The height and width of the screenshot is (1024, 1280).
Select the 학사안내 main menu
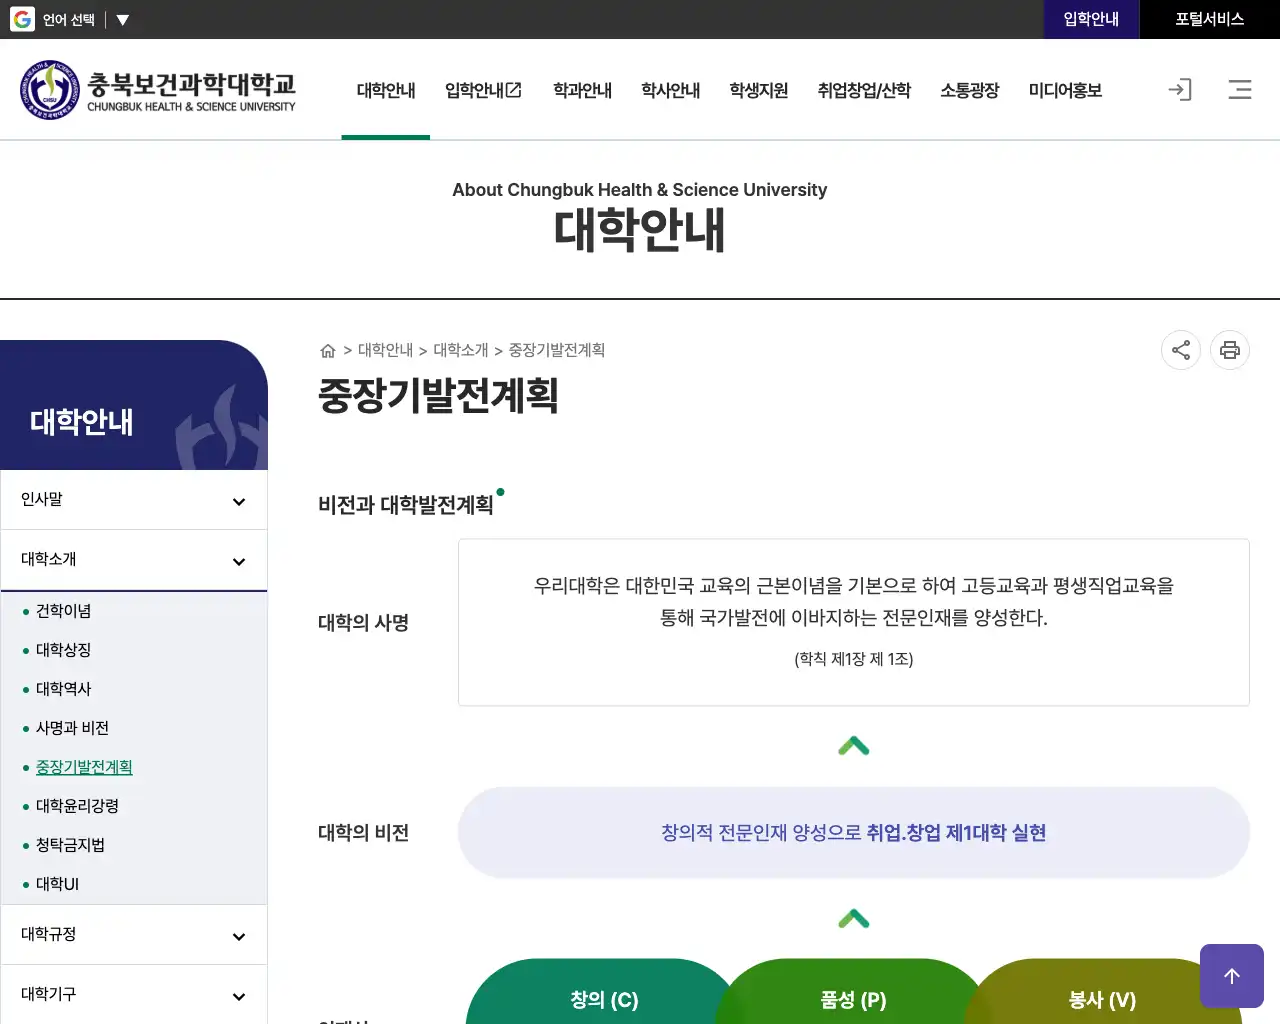[x=670, y=90]
